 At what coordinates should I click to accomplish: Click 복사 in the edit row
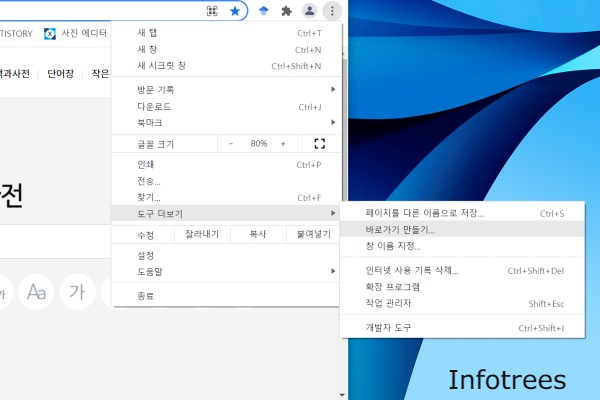coord(258,234)
